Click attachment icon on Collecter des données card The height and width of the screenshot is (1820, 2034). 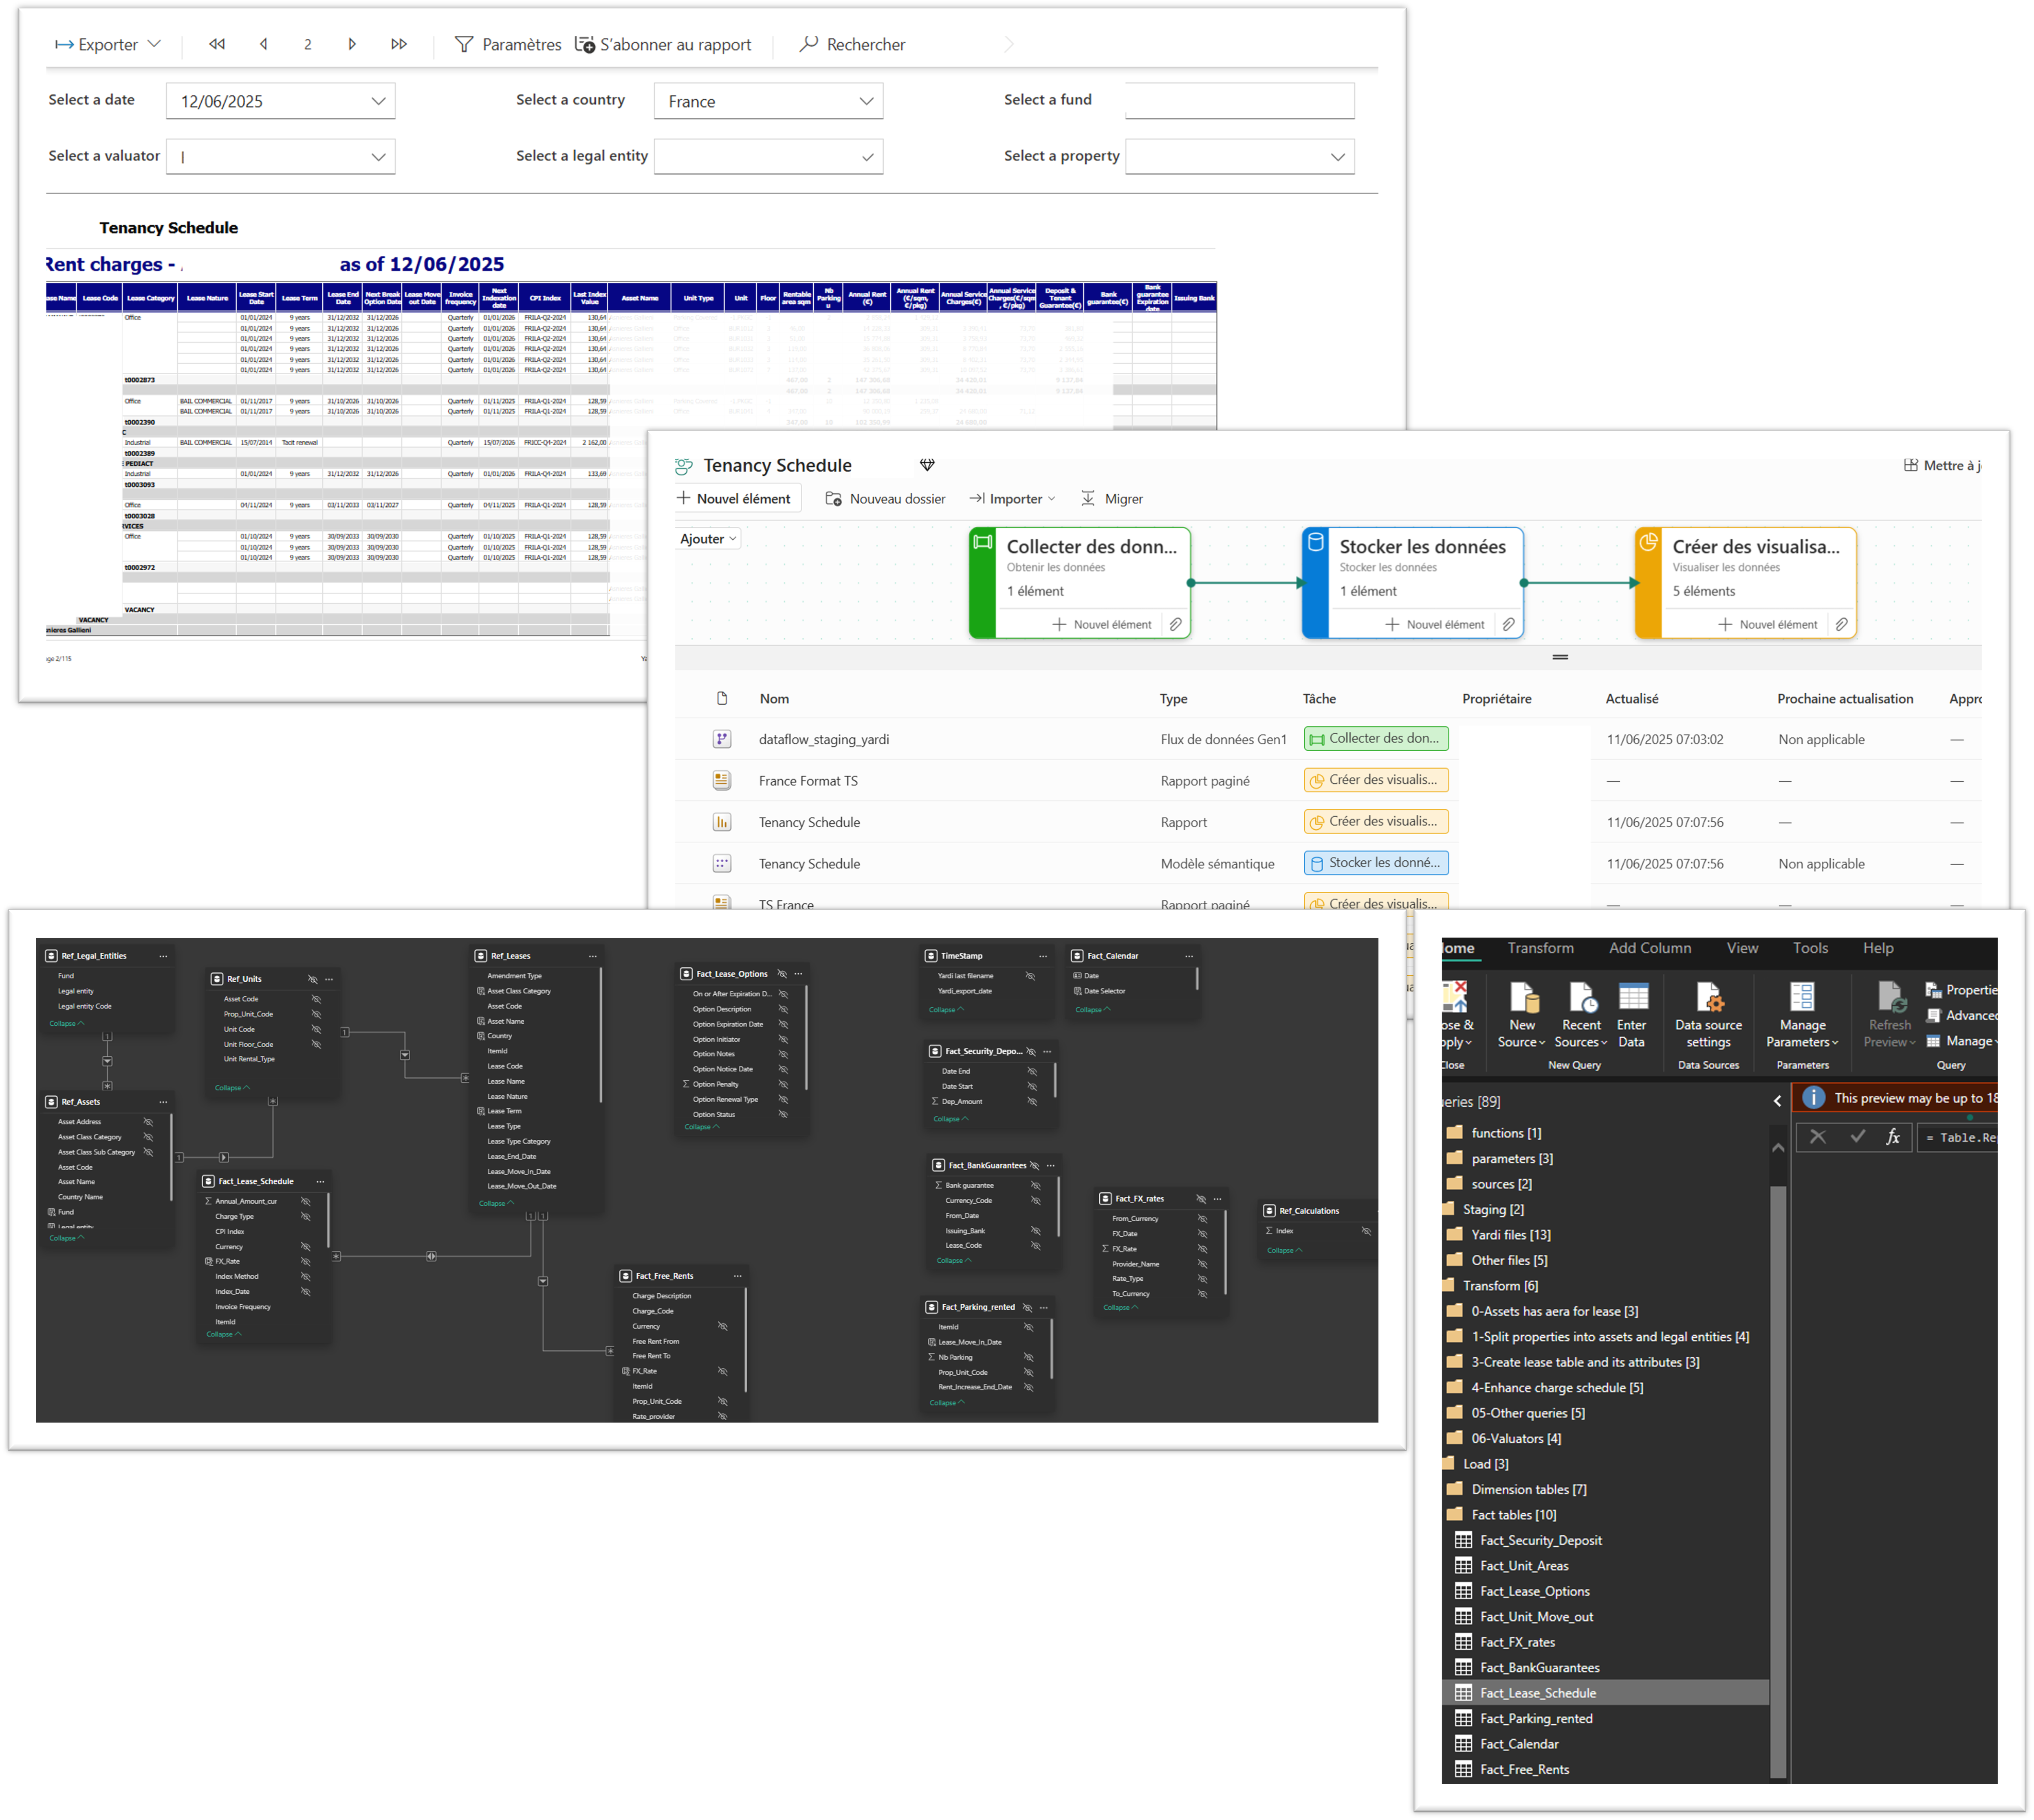(1176, 625)
